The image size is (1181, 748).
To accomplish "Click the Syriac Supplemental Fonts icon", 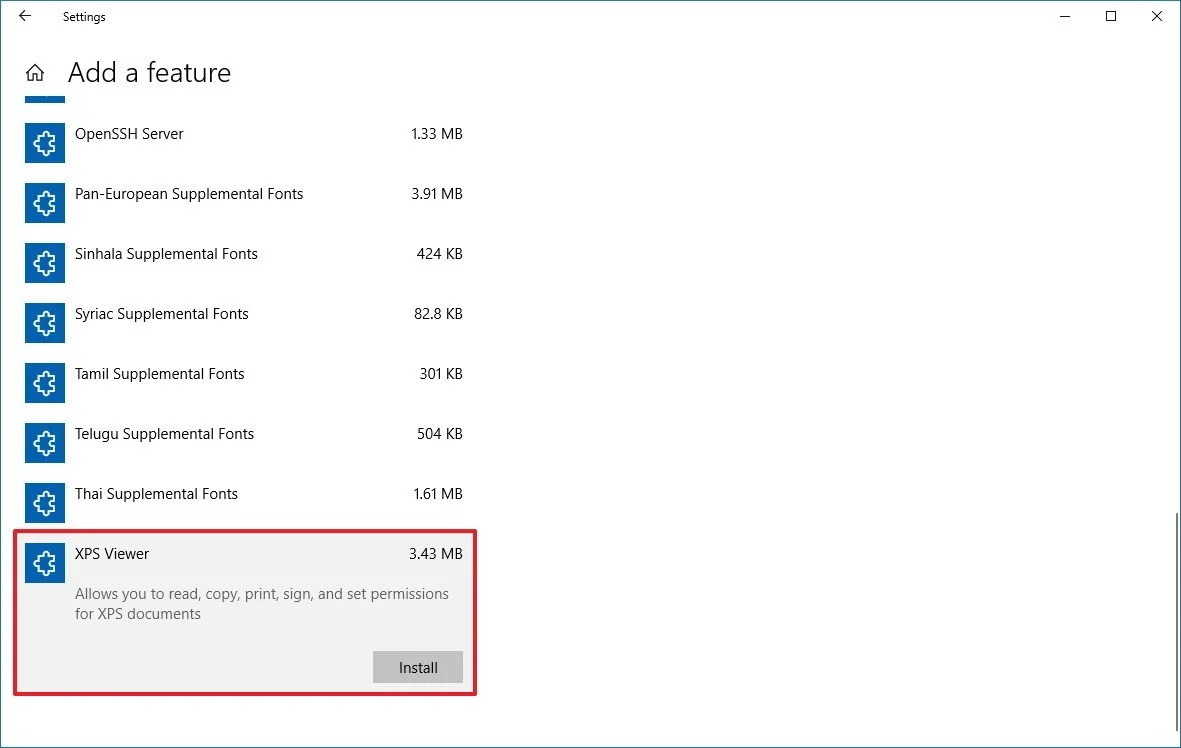I will point(44,323).
